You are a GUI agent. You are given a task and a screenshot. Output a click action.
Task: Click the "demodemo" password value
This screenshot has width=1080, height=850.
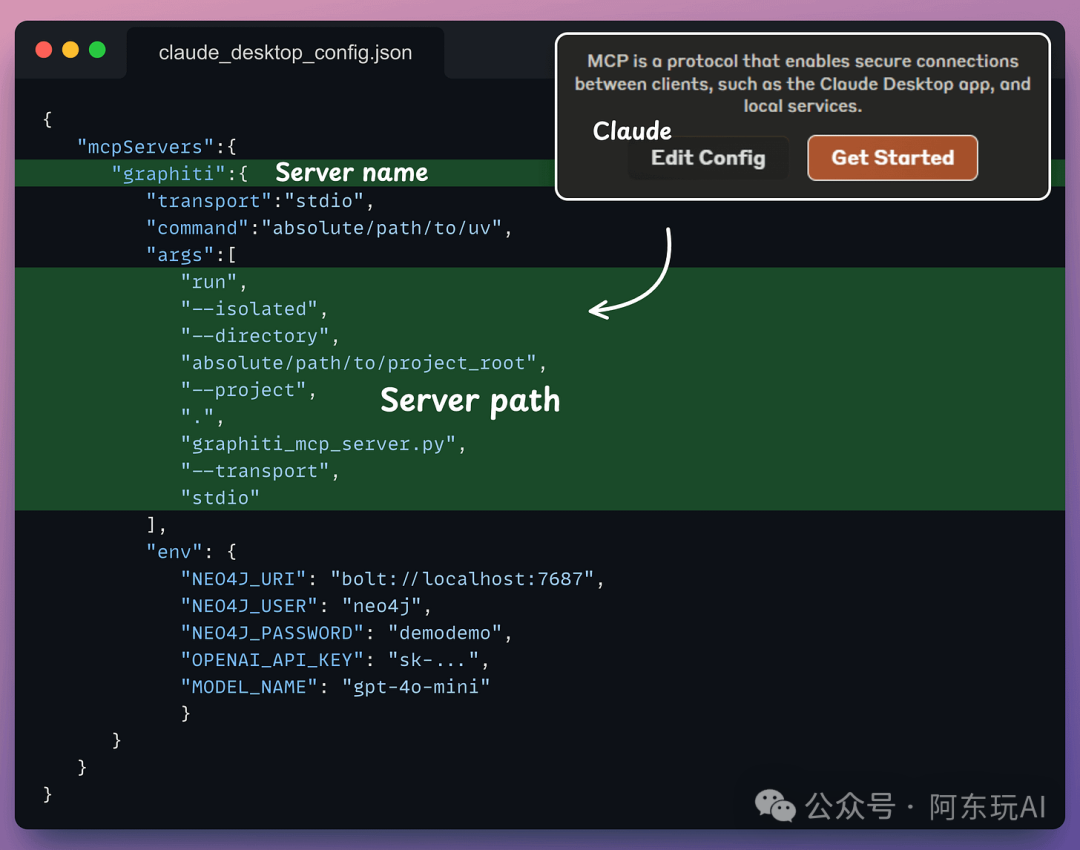445,632
